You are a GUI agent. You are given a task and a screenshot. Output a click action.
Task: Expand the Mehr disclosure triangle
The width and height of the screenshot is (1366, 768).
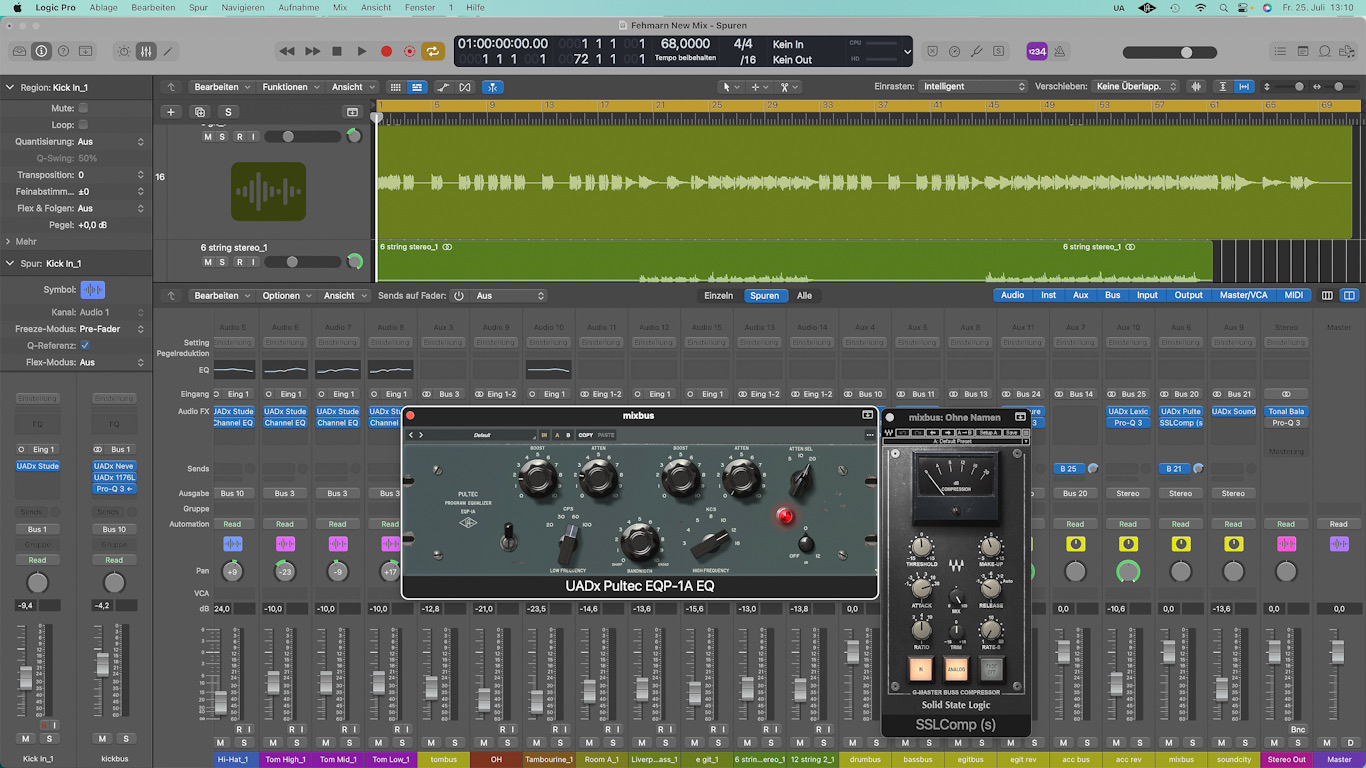tap(8, 241)
